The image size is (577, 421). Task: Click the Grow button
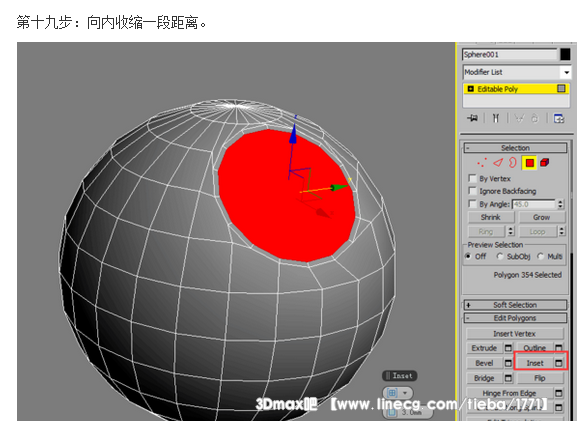(541, 217)
